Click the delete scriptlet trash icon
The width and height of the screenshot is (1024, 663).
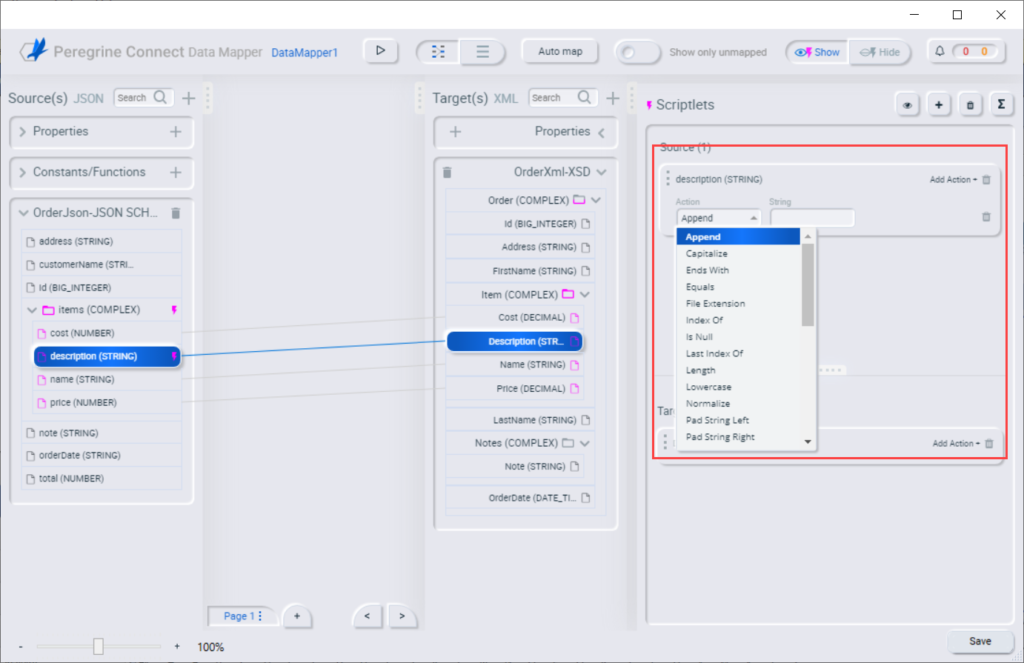click(x=970, y=103)
